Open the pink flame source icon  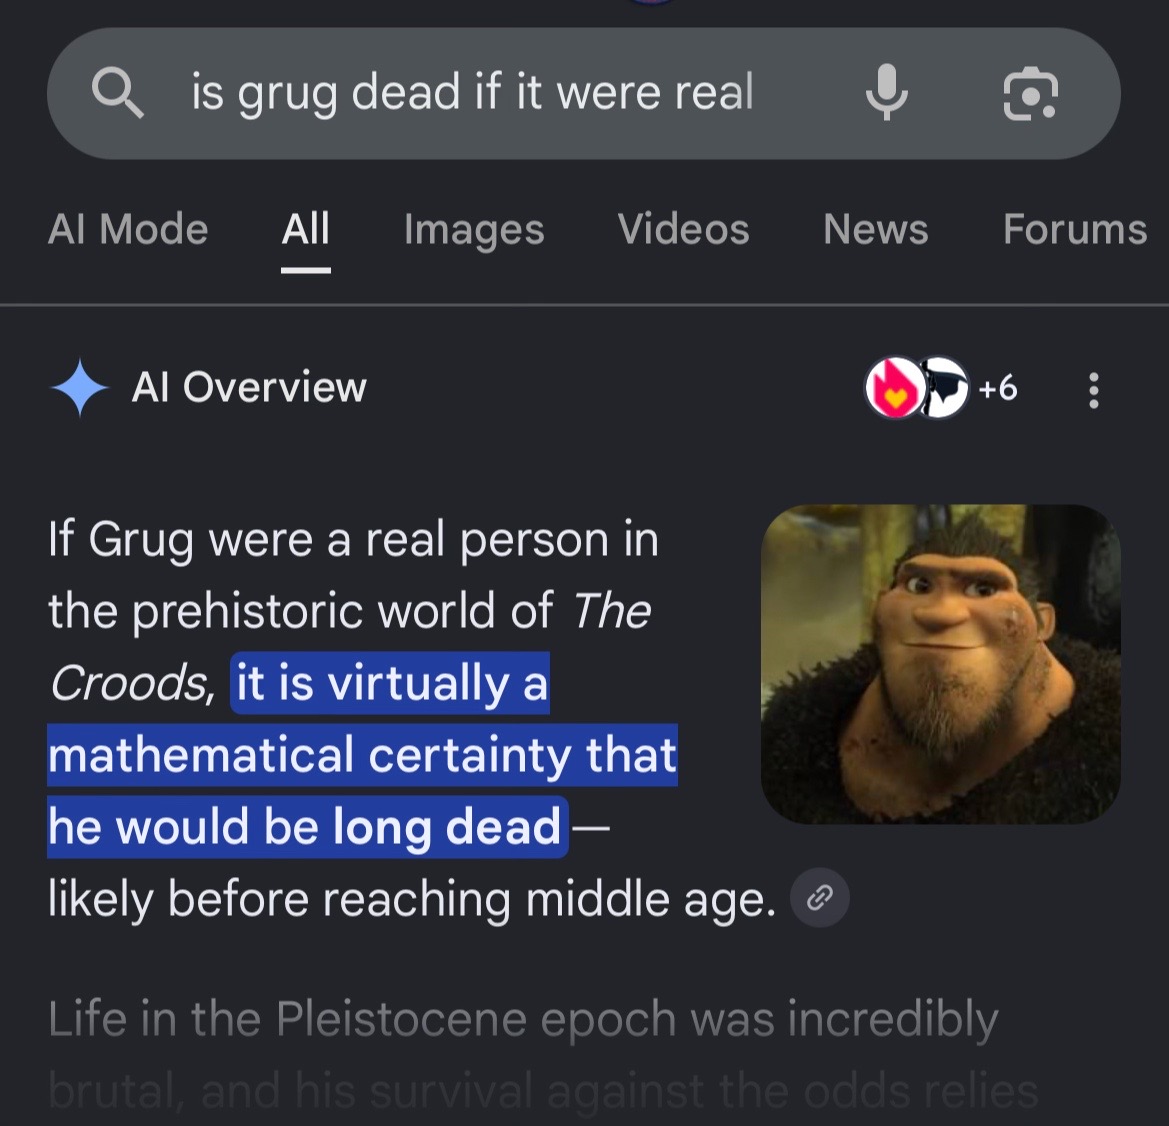pyautogui.click(x=895, y=387)
